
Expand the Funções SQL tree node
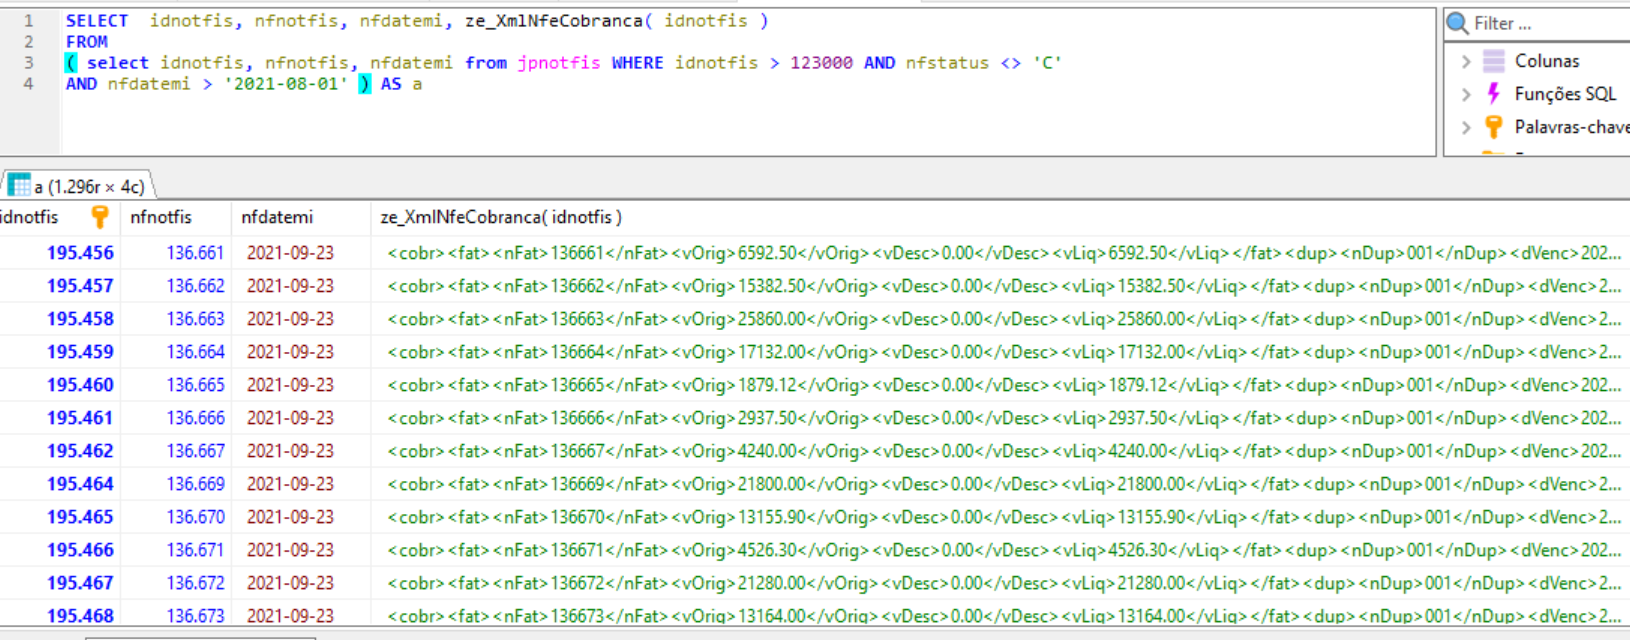click(1466, 94)
